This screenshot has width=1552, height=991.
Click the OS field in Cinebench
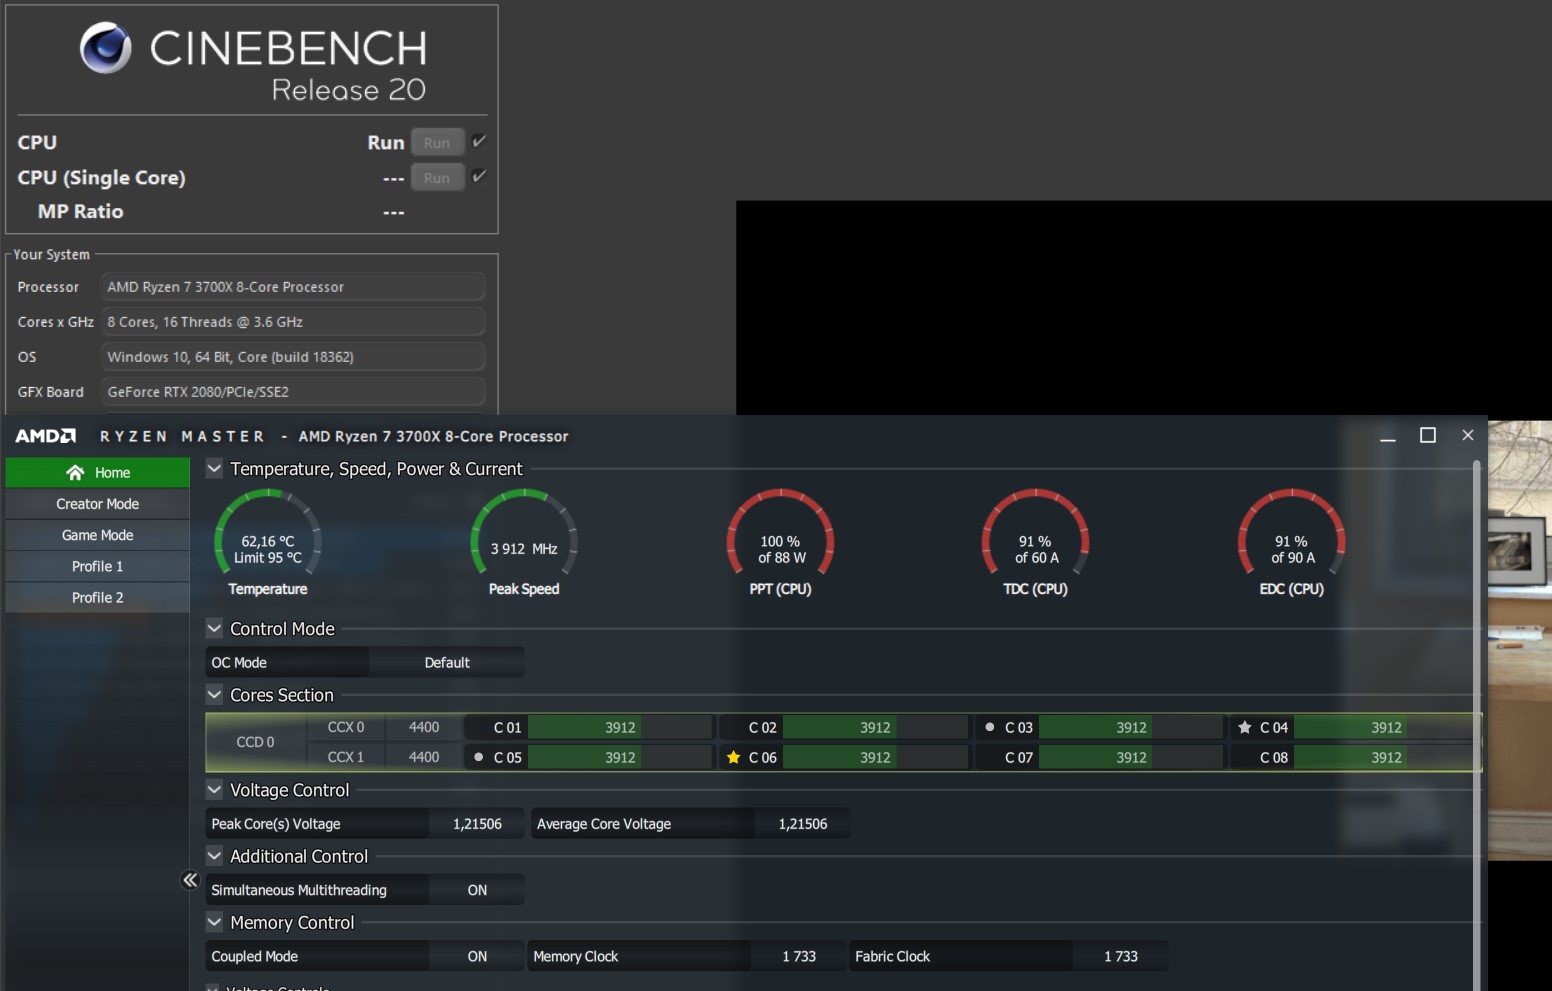tap(293, 357)
